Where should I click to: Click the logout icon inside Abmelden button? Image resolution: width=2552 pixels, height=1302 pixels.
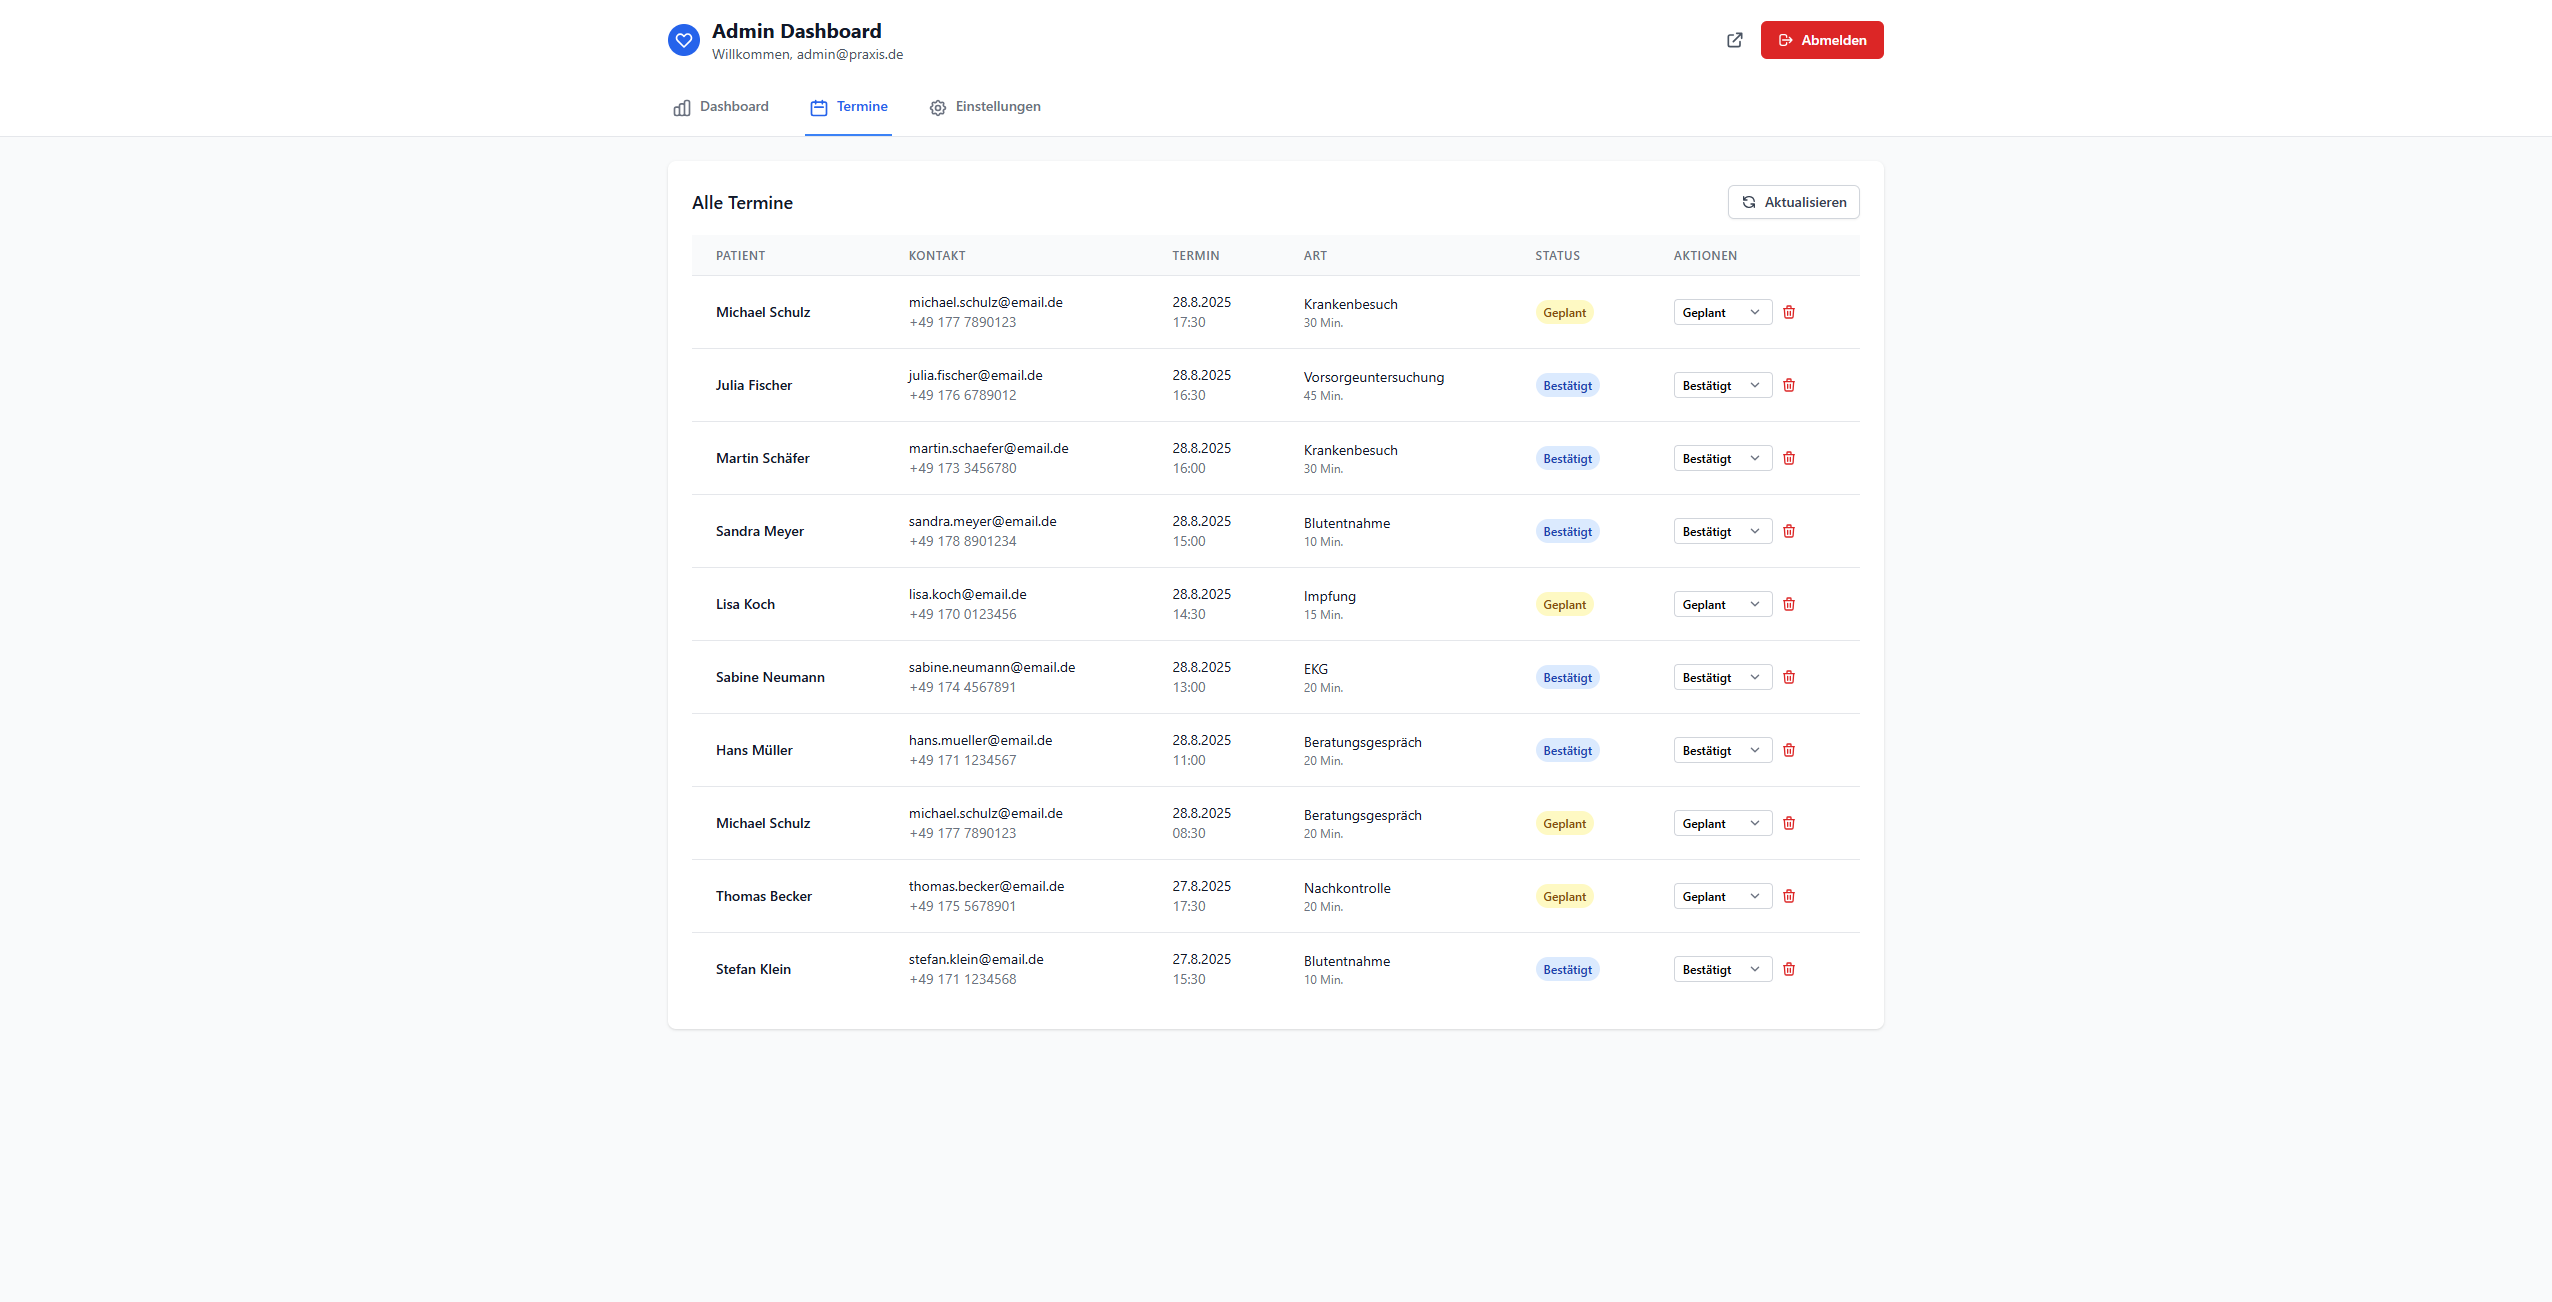coord(1787,40)
